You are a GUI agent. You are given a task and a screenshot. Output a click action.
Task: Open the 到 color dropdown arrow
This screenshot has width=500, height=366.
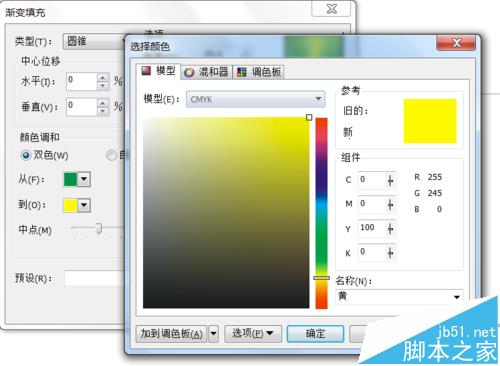[x=84, y=205]
